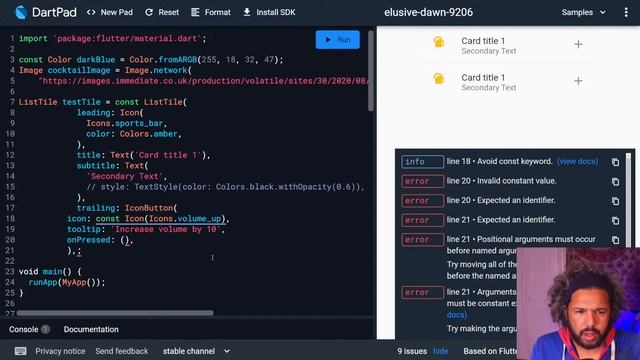Click Send feedback link
The height and width of the screenshot is (360, 640).
[122, 351]
